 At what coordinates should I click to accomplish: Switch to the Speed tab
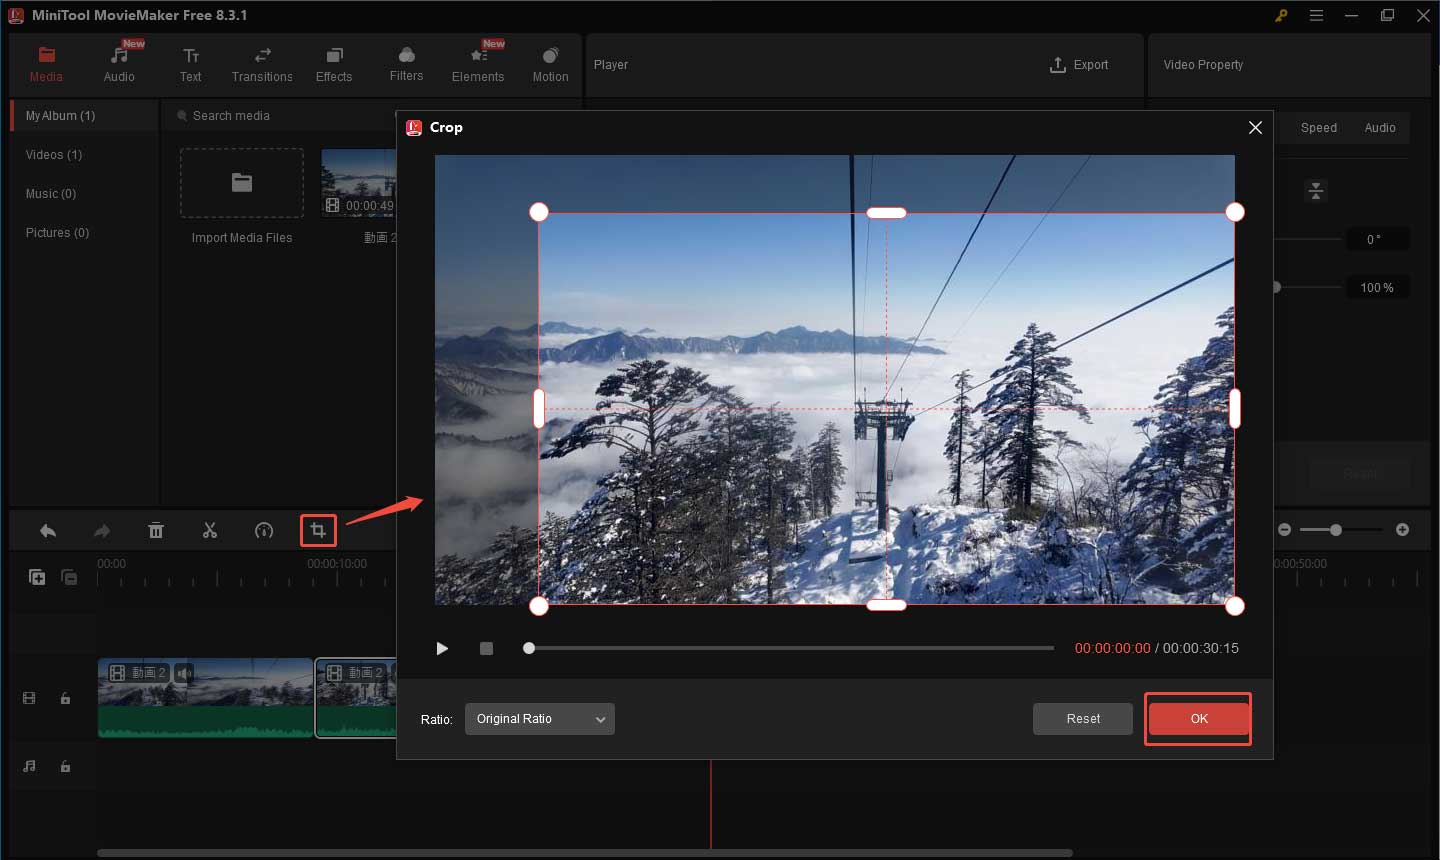(1318, 127)
